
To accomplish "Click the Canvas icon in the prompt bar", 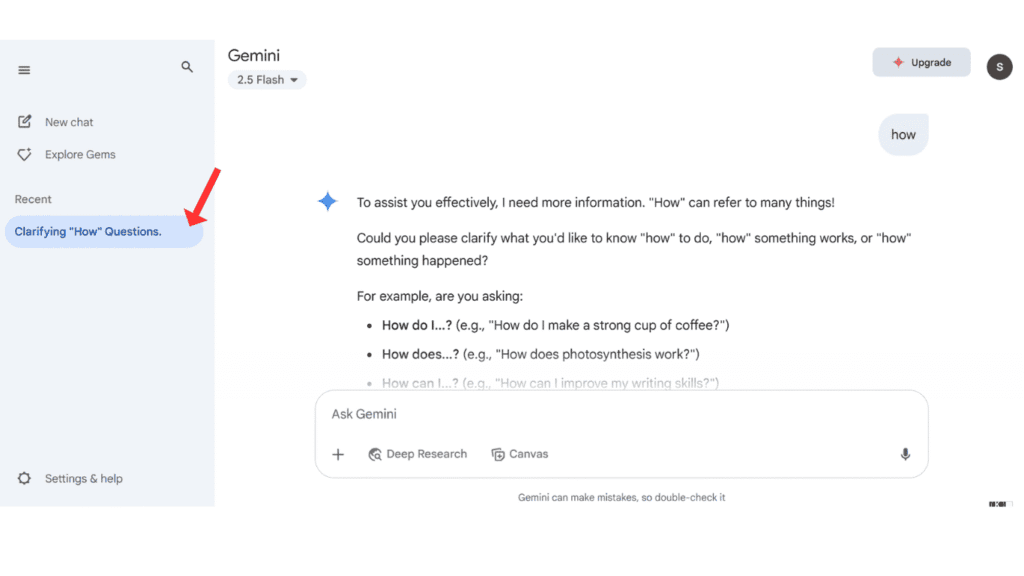I will click(x=497, y=453).
